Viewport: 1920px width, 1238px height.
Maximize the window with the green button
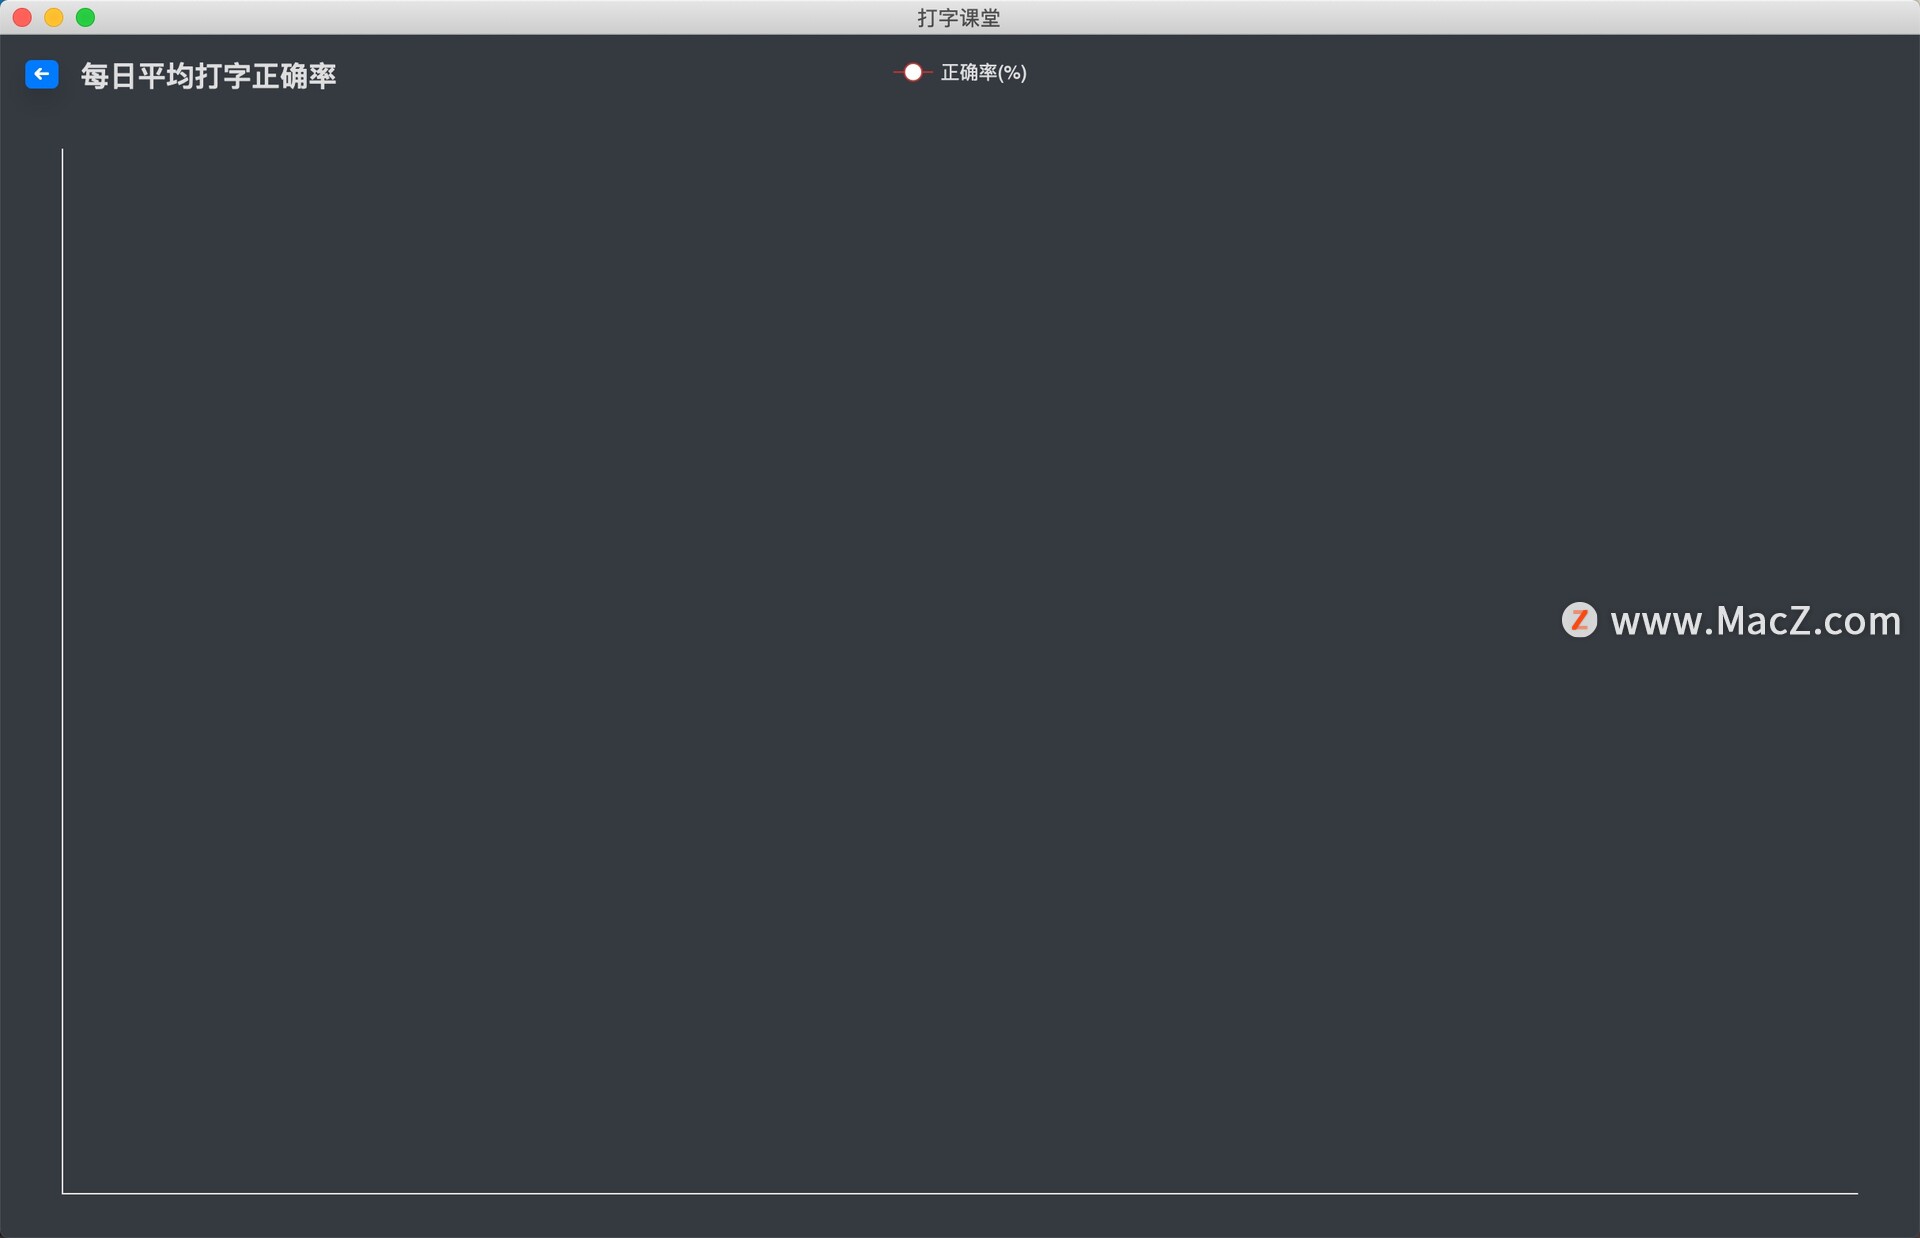click(x=86, y=17)
